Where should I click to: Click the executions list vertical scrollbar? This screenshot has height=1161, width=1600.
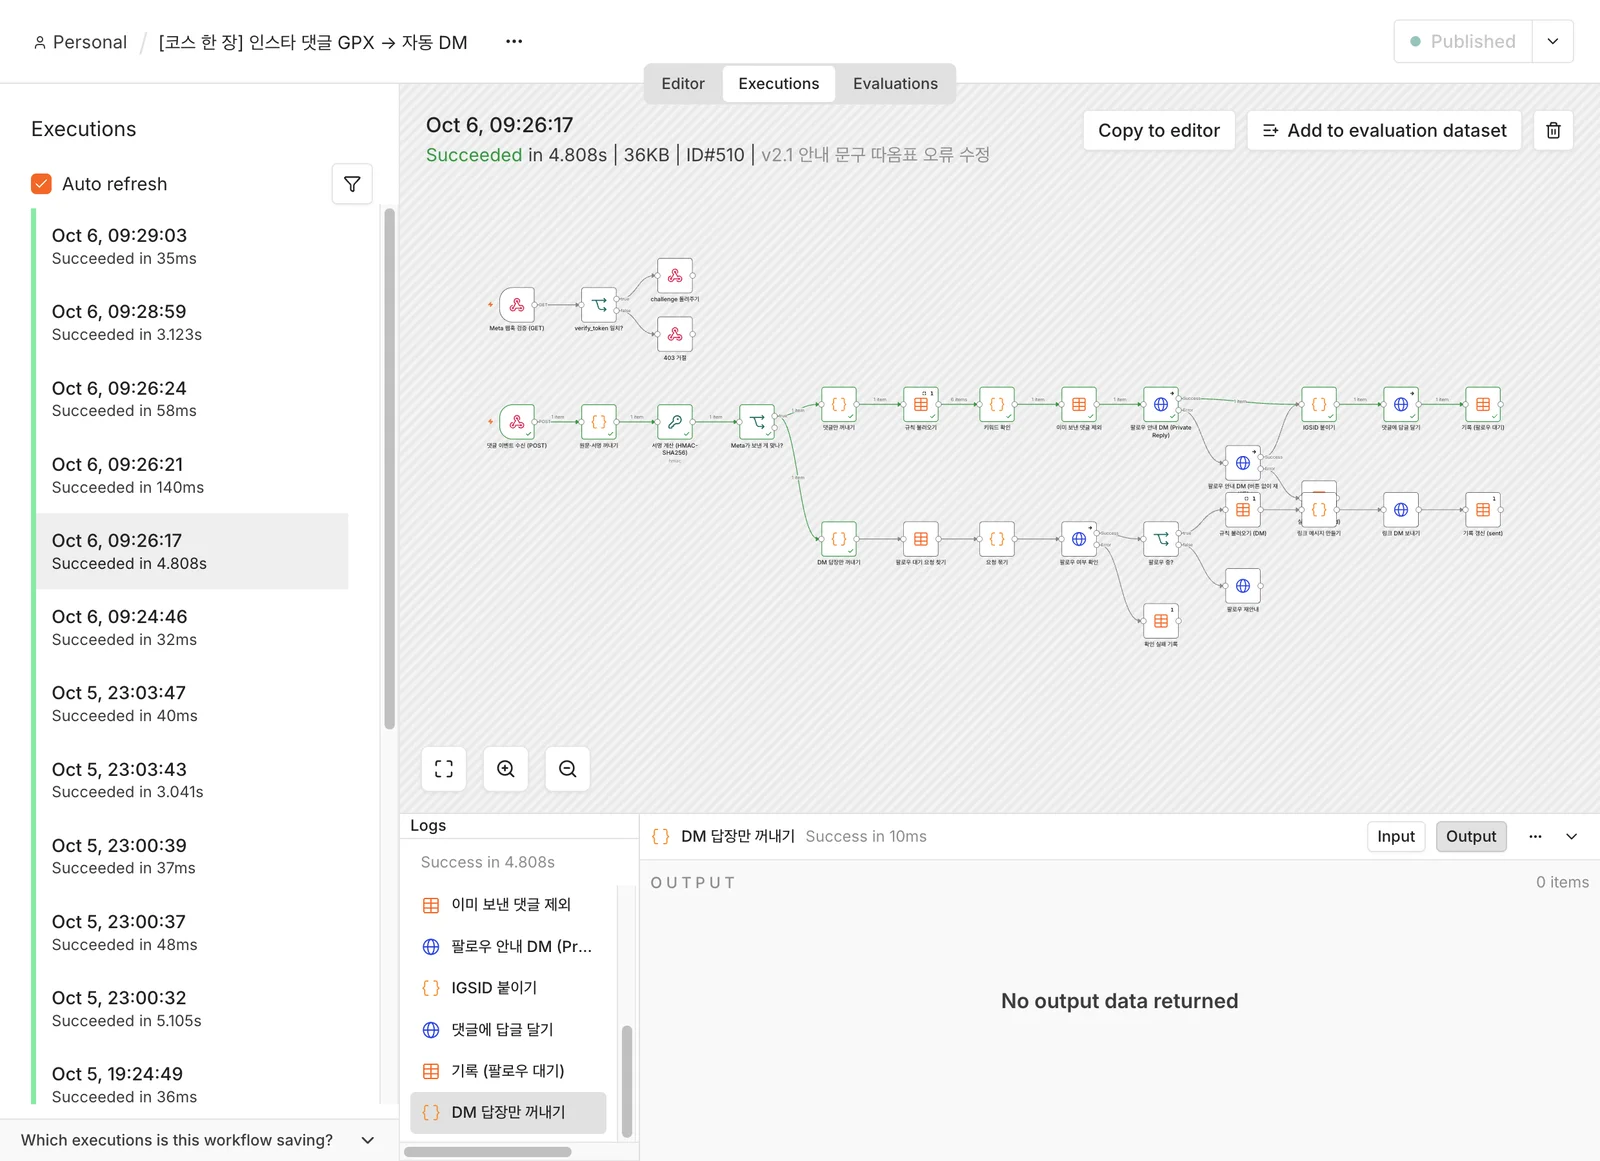pos(389,469)
